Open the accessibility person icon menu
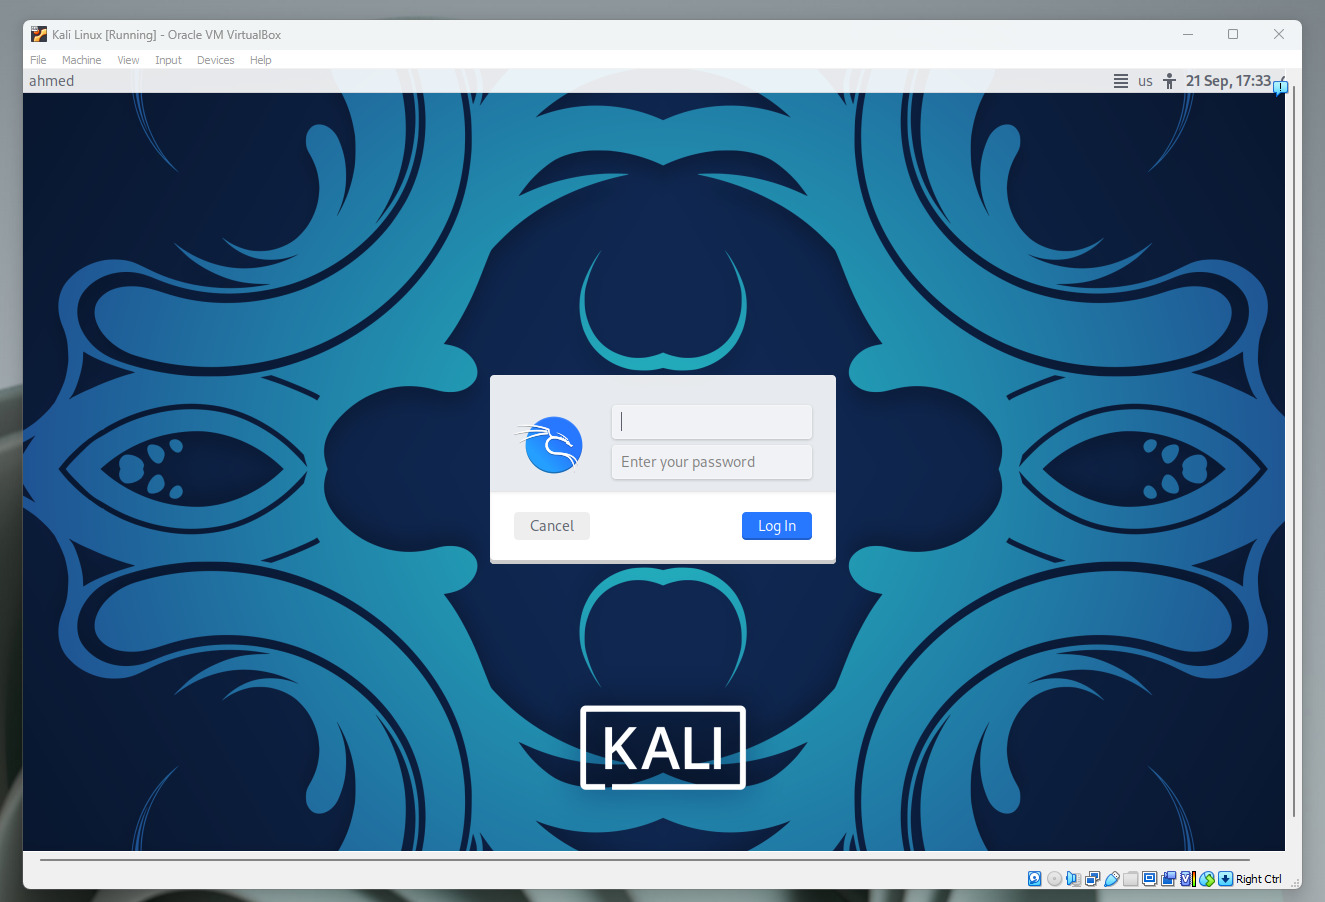This screenshot has width=1325, height=902. [1169, 81]
